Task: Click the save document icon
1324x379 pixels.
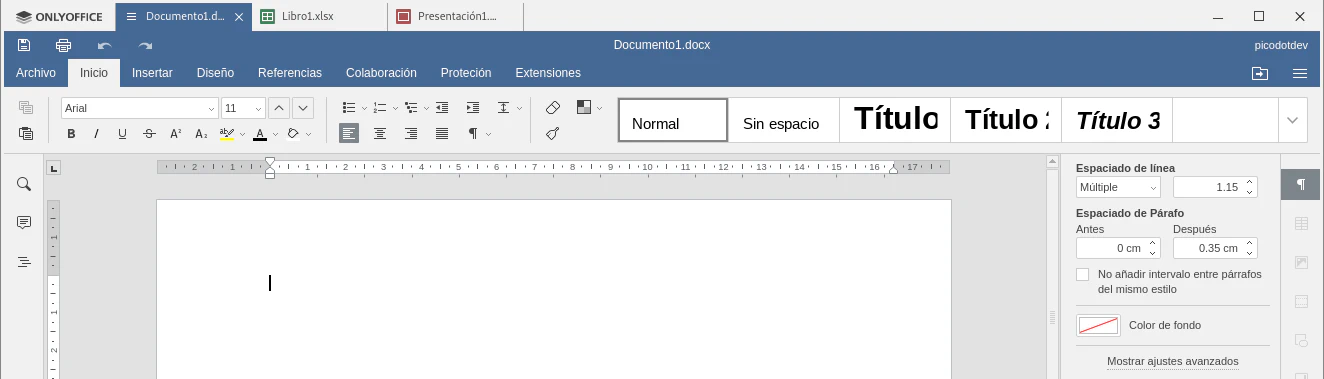Action: pos(24,45)
